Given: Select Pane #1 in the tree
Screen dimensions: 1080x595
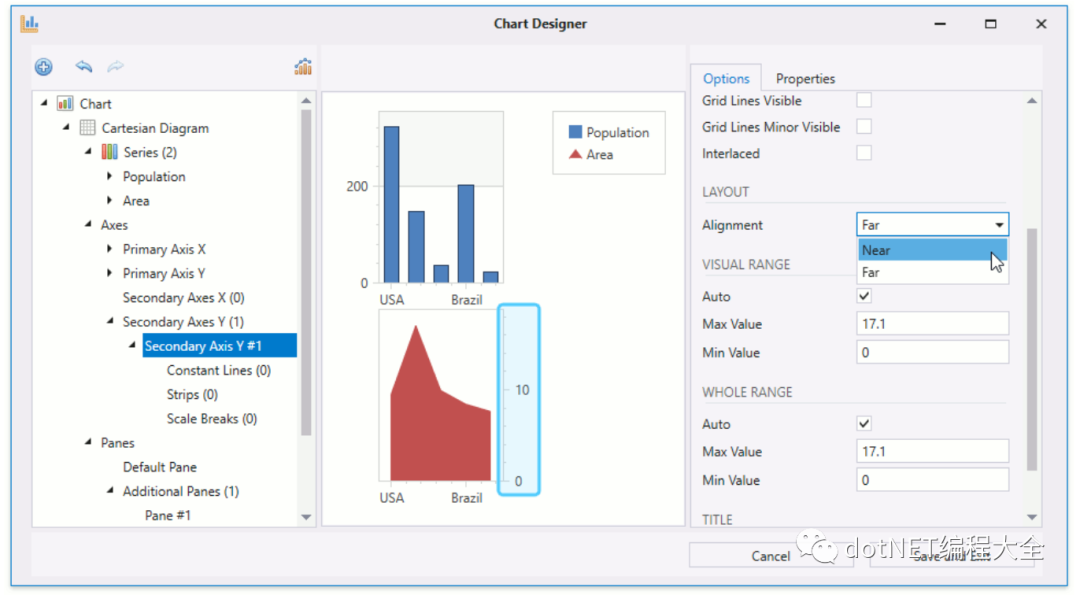Looking at the screenshot, I should [x=167, y=515].
